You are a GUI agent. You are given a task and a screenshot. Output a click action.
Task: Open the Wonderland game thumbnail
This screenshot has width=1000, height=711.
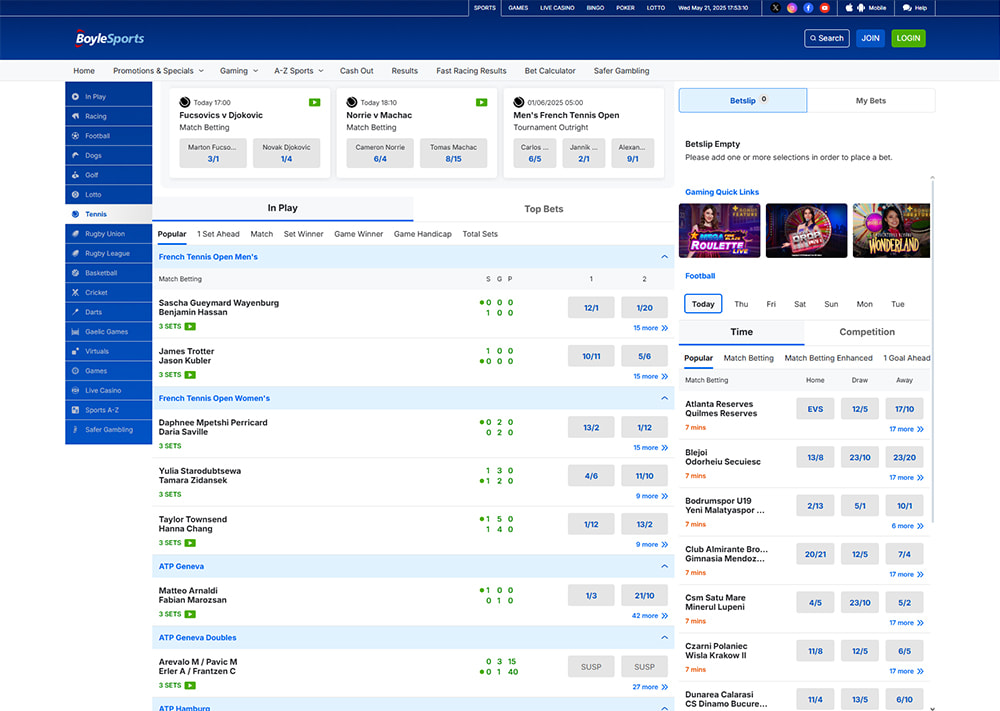[891, 231]
